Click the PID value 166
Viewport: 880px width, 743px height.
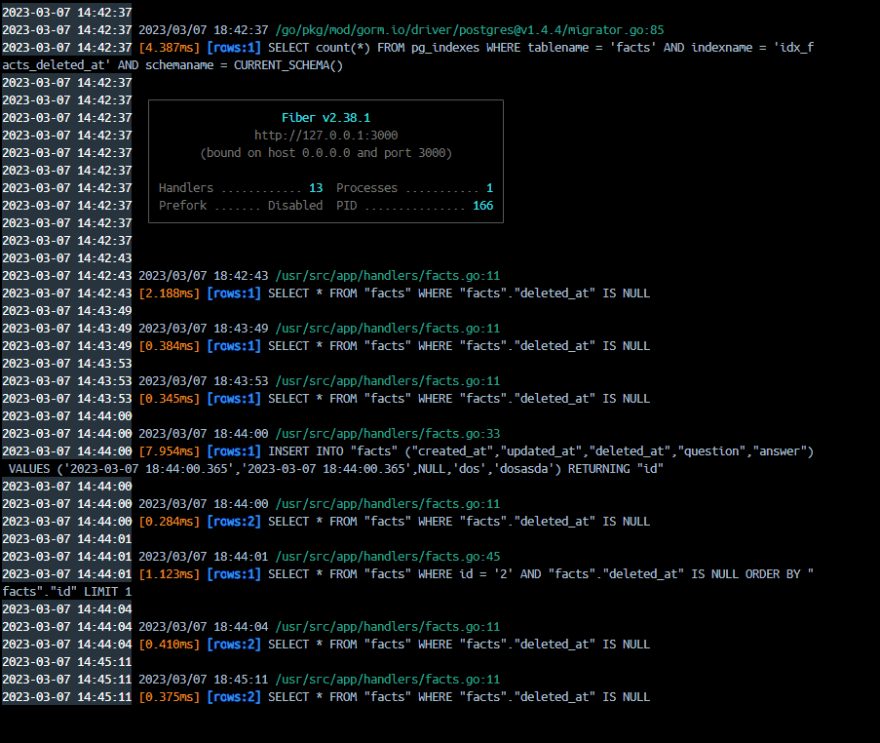click(483, 205)
